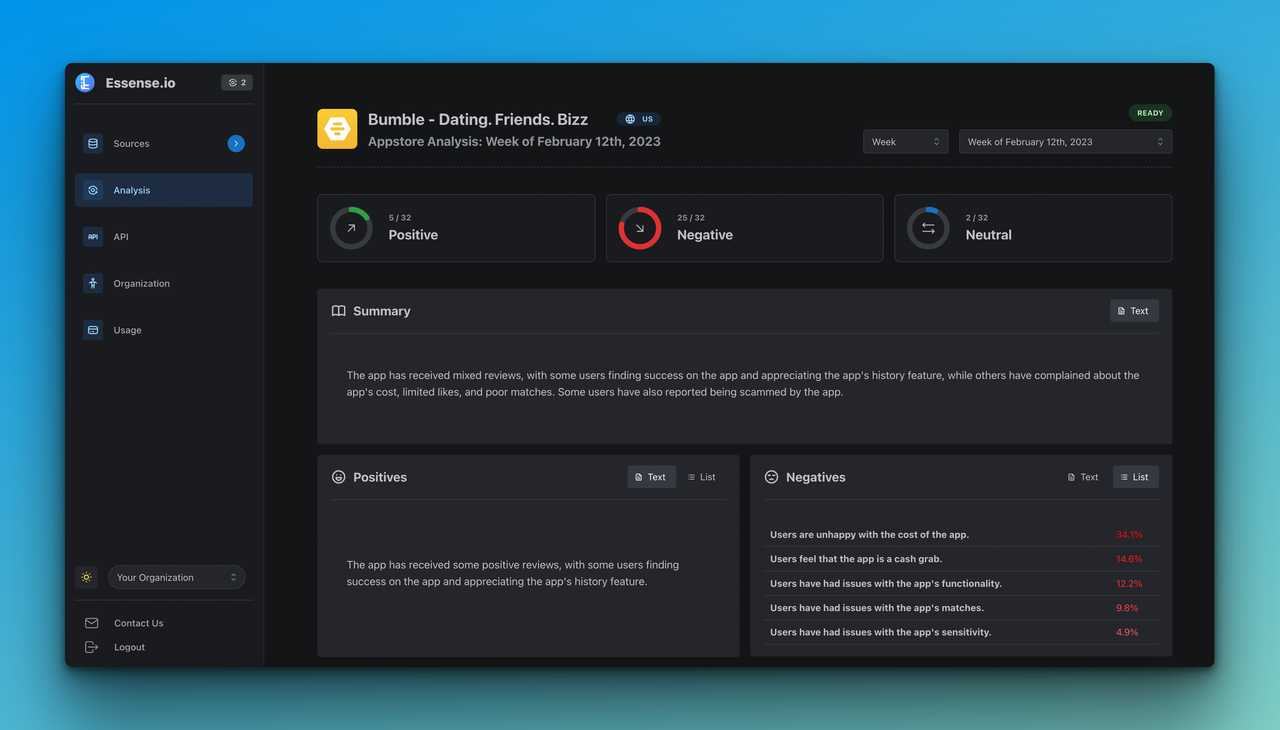
Task: Open the Sources database icon
Action: click(x=93, y=143)
